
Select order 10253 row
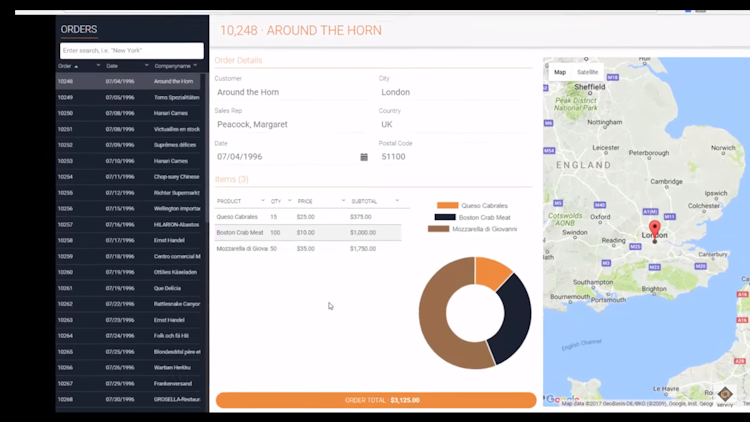pyautogui.click(x=129, y=161)
